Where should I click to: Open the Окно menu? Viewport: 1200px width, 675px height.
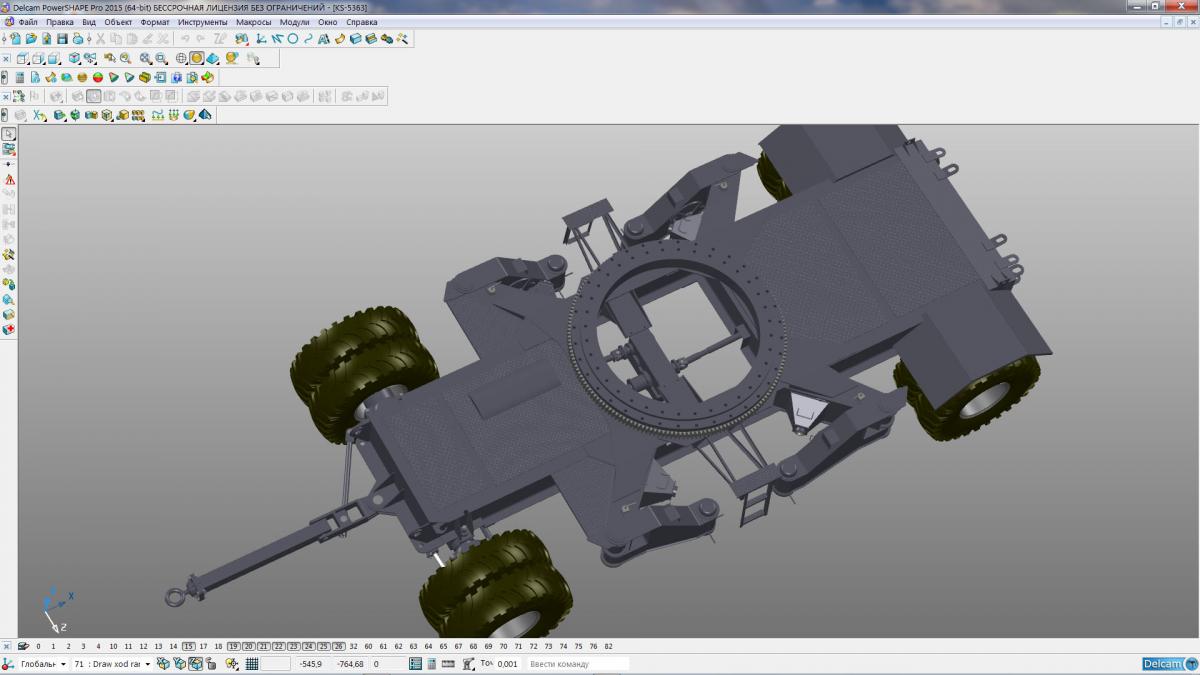coord(328,22)
